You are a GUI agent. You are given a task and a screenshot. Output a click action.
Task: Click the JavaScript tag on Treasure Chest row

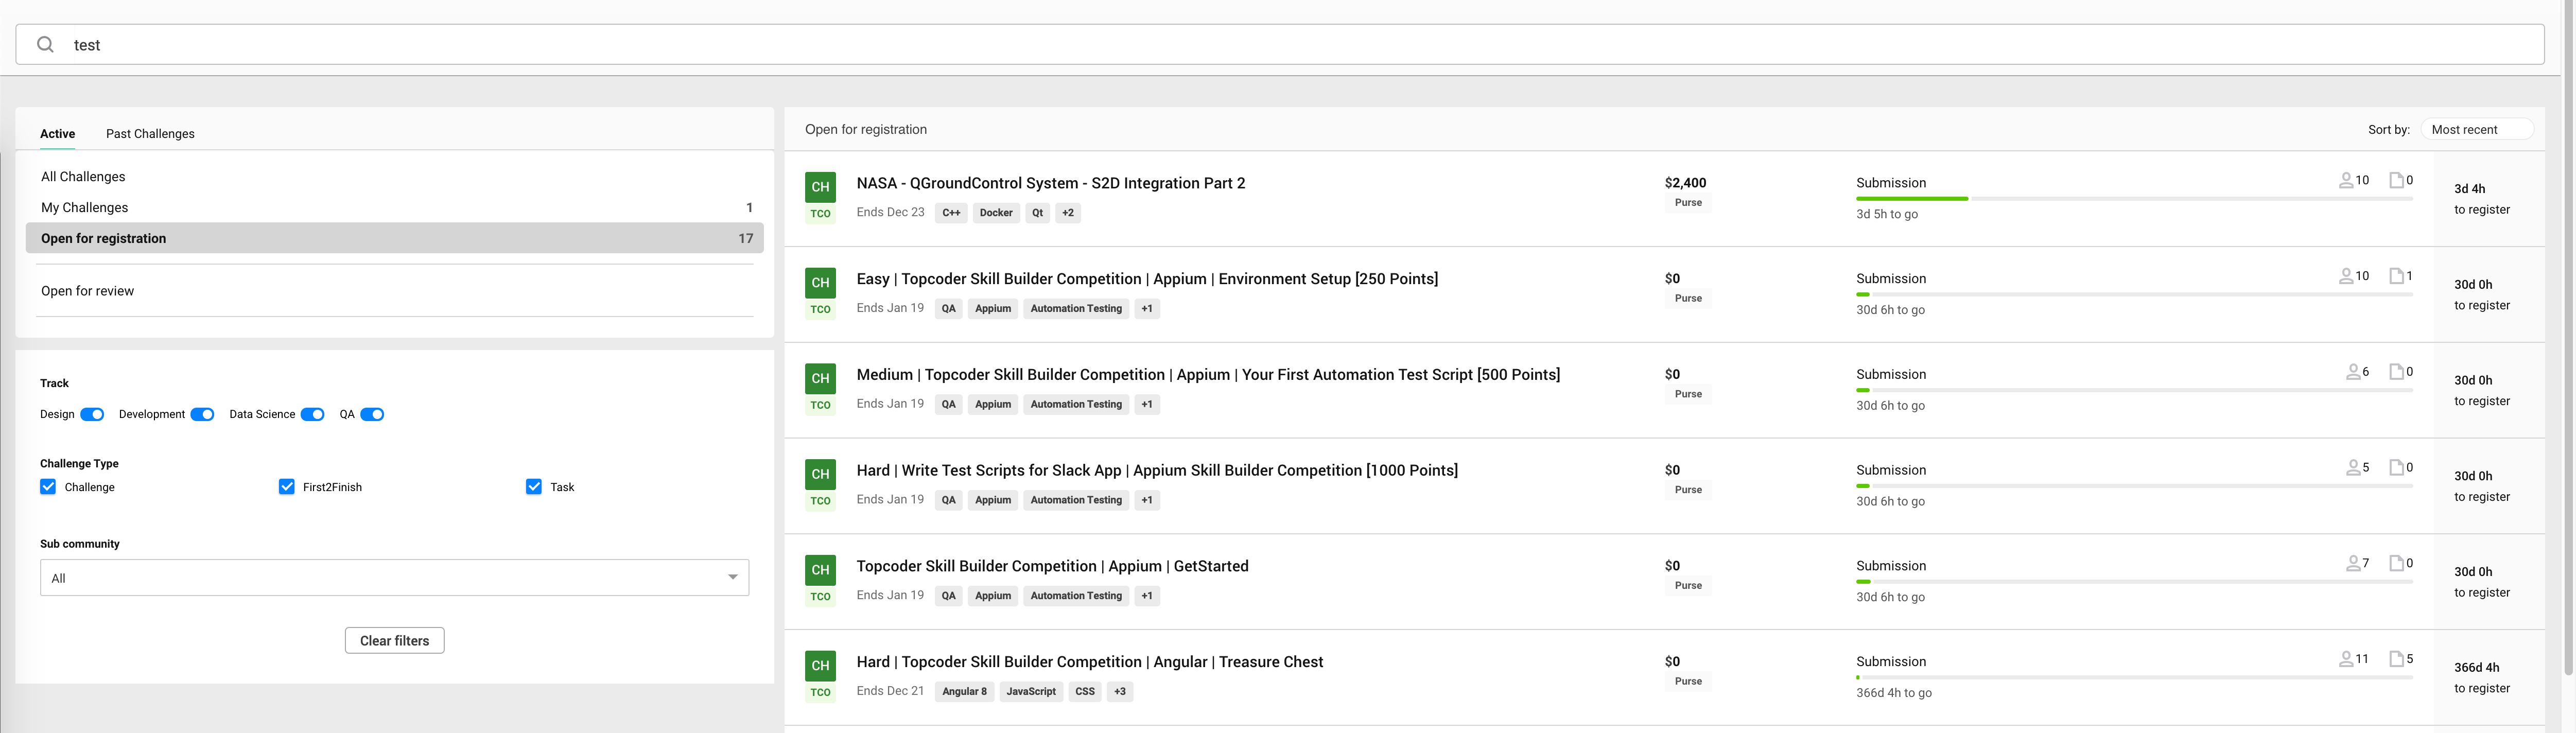tap(1031, 692)
